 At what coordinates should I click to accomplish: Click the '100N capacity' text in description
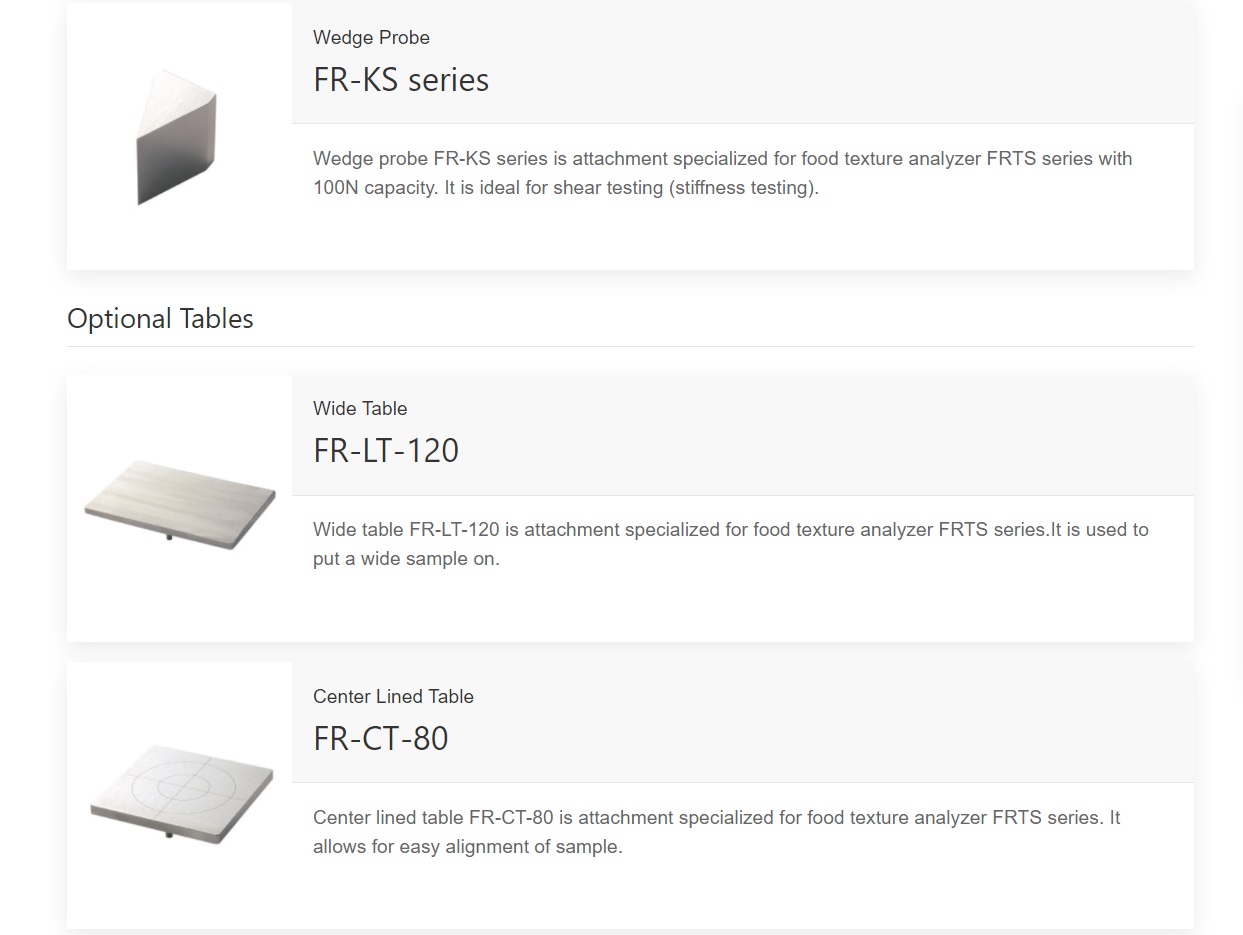point(375,188)
